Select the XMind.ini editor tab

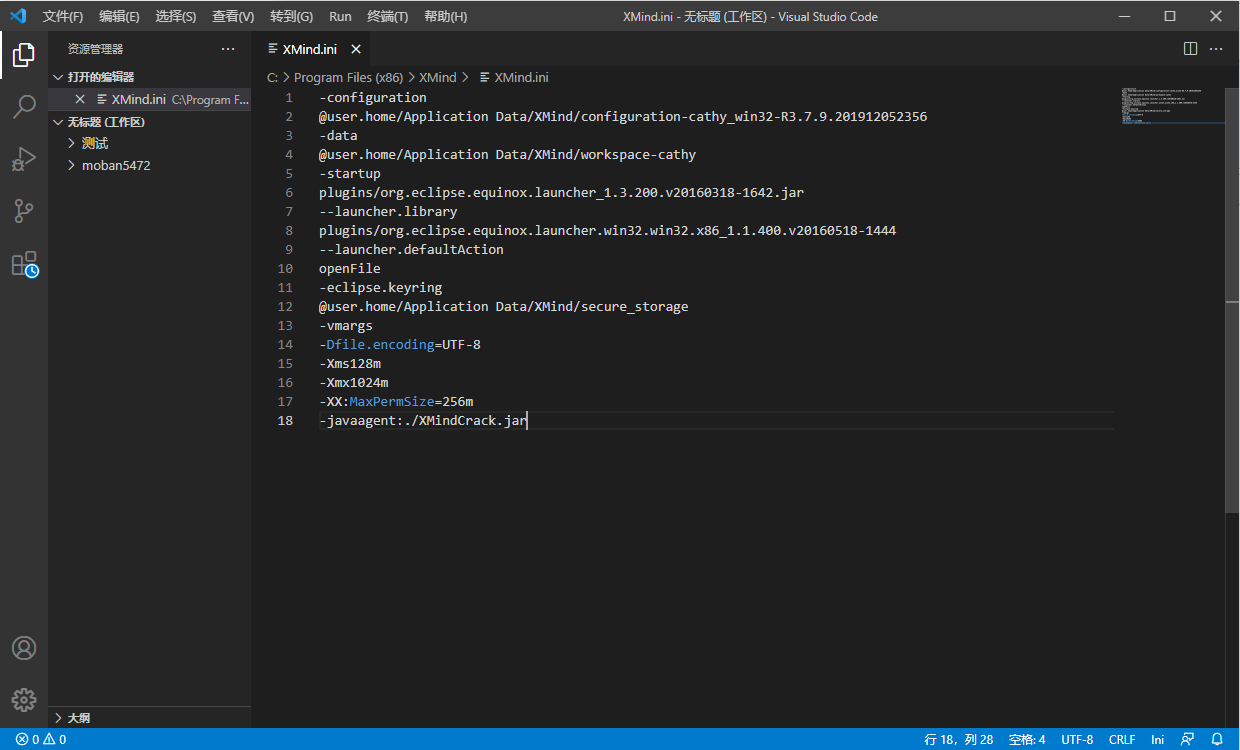tap(310, 49)
